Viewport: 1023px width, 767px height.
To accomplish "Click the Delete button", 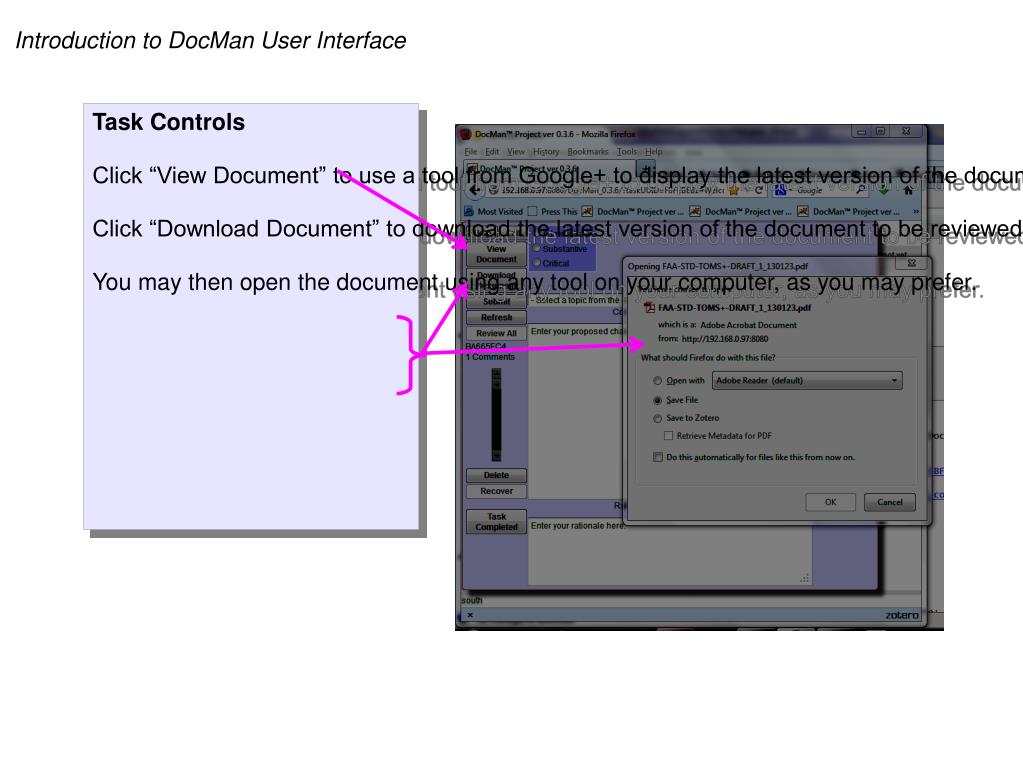I will pyautogui.click(x=496, y=475).
